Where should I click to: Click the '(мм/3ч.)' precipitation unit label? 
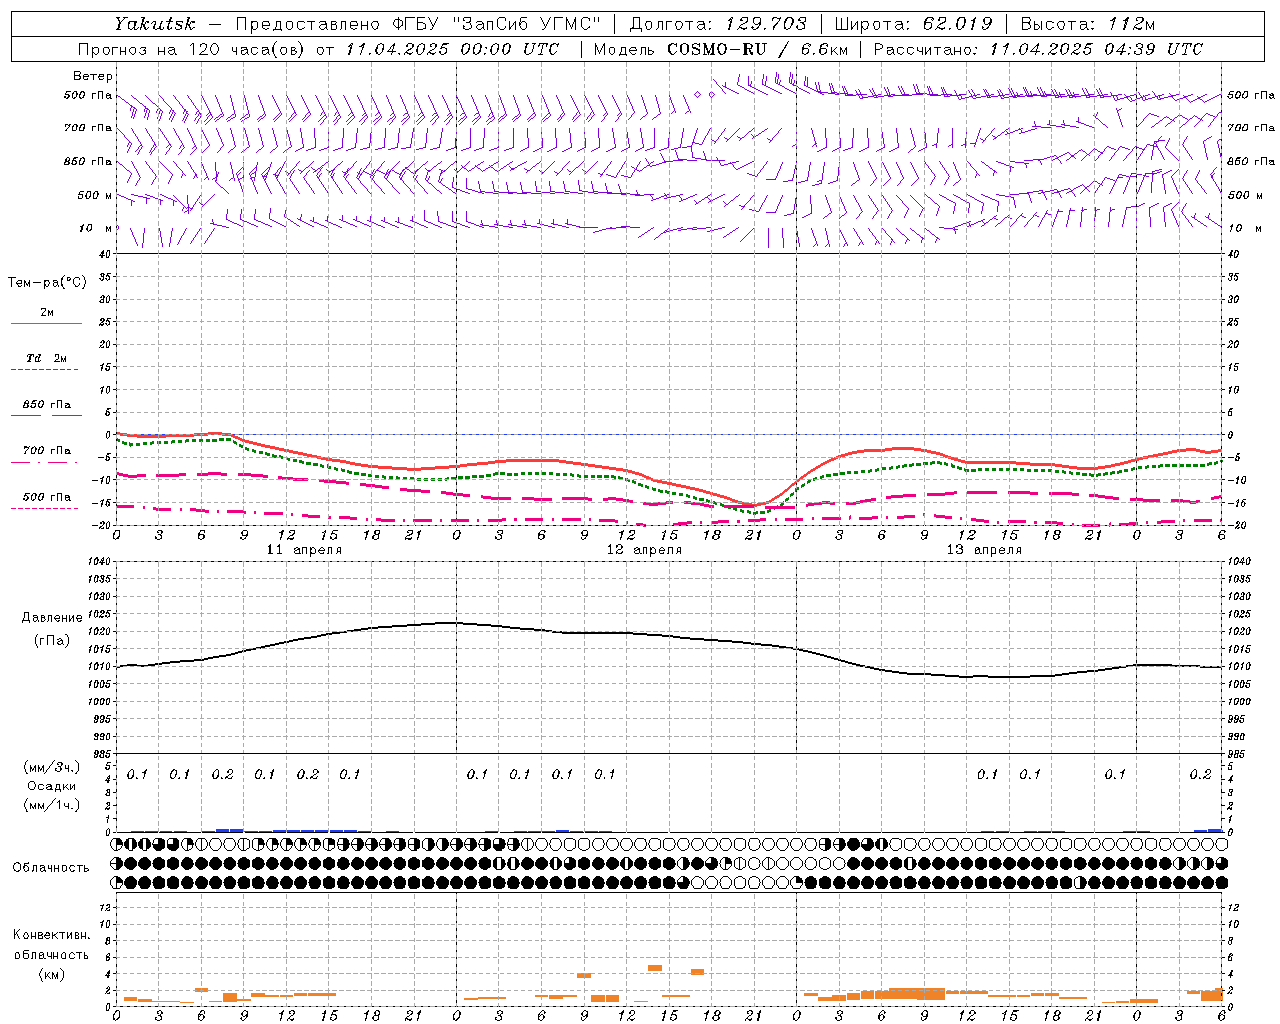click(x=52, y=767)
